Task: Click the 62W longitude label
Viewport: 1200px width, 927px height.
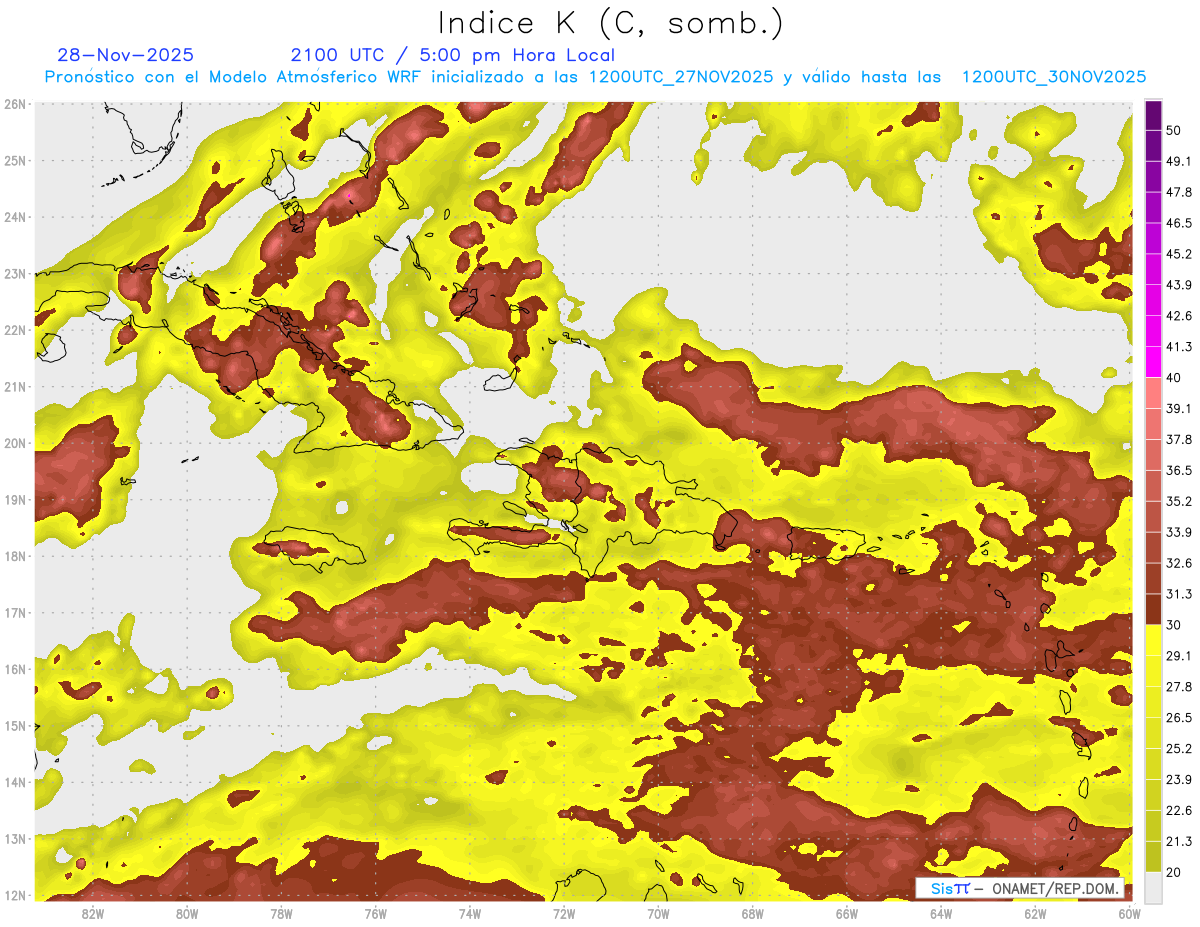Action: pos(1035,913)
